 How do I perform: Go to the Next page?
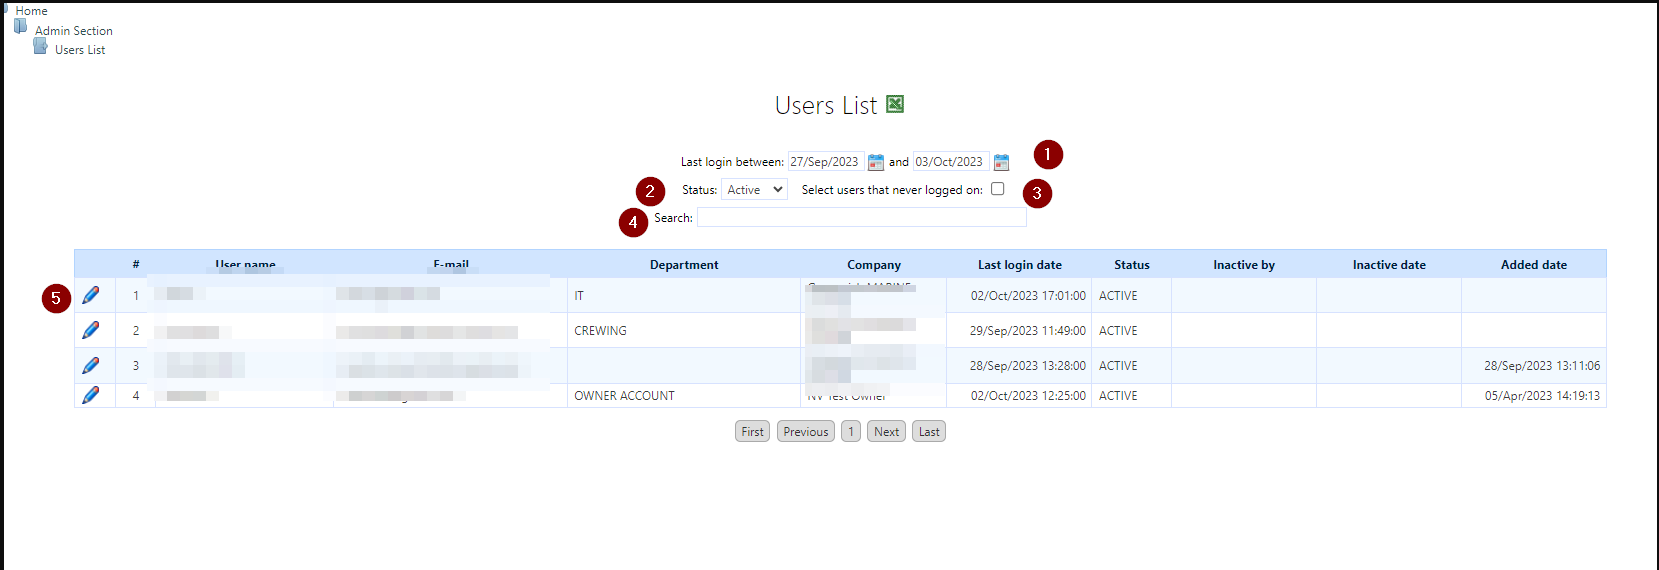click(886, 432)
